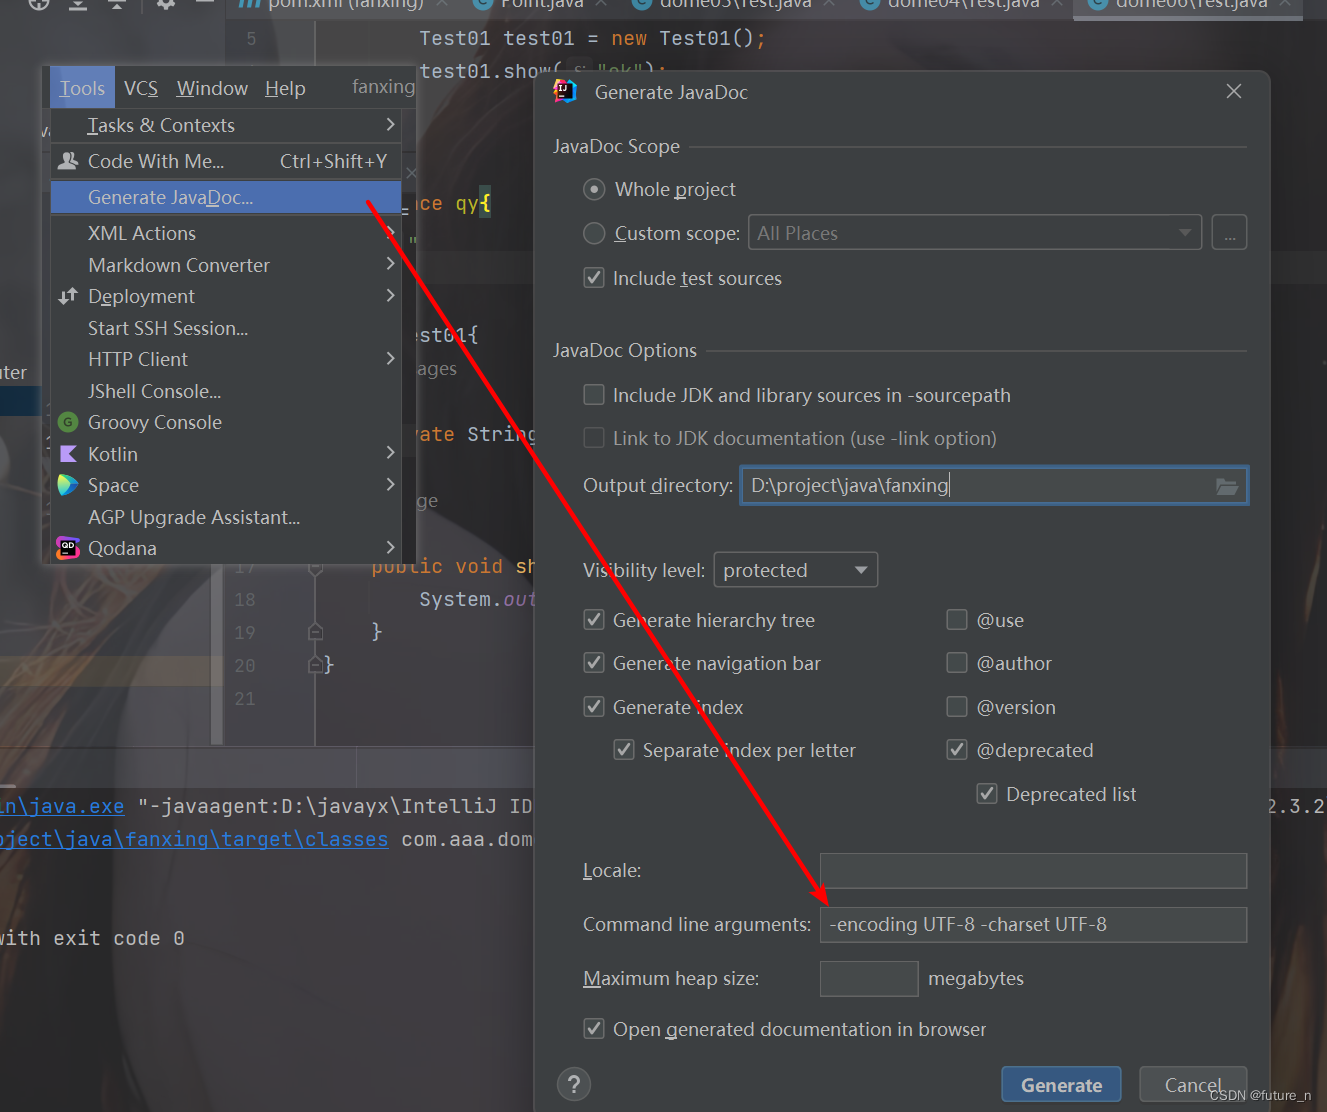
Task: Click the Code With Me people icon
Action: pyautogui.click(x=68, y=161)
